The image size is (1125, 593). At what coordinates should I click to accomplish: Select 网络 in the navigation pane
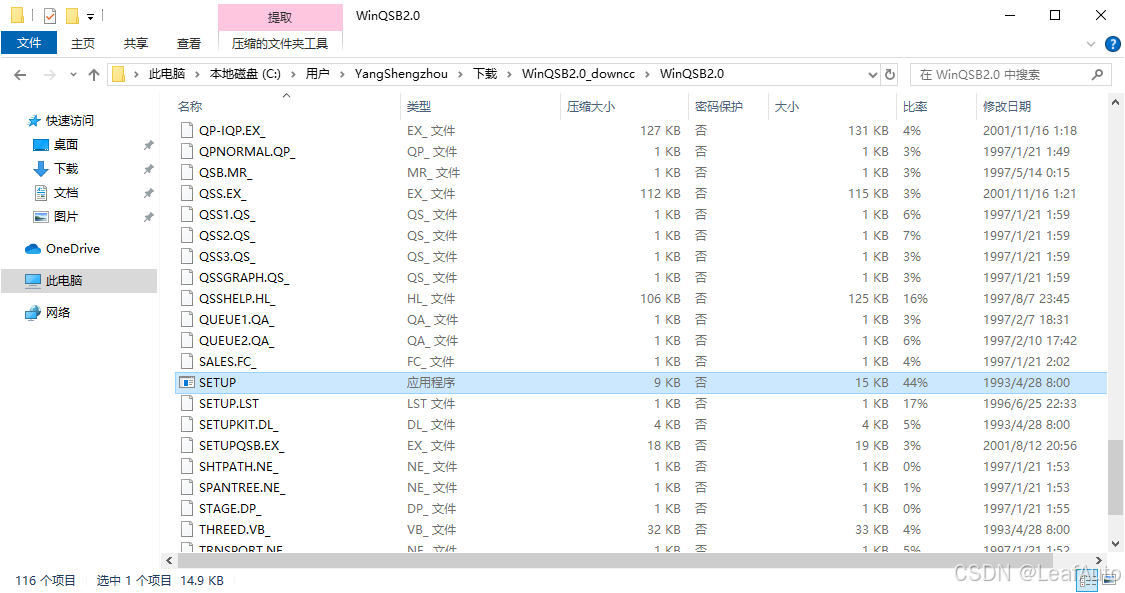pyautogui.click(x=57, y=313)
